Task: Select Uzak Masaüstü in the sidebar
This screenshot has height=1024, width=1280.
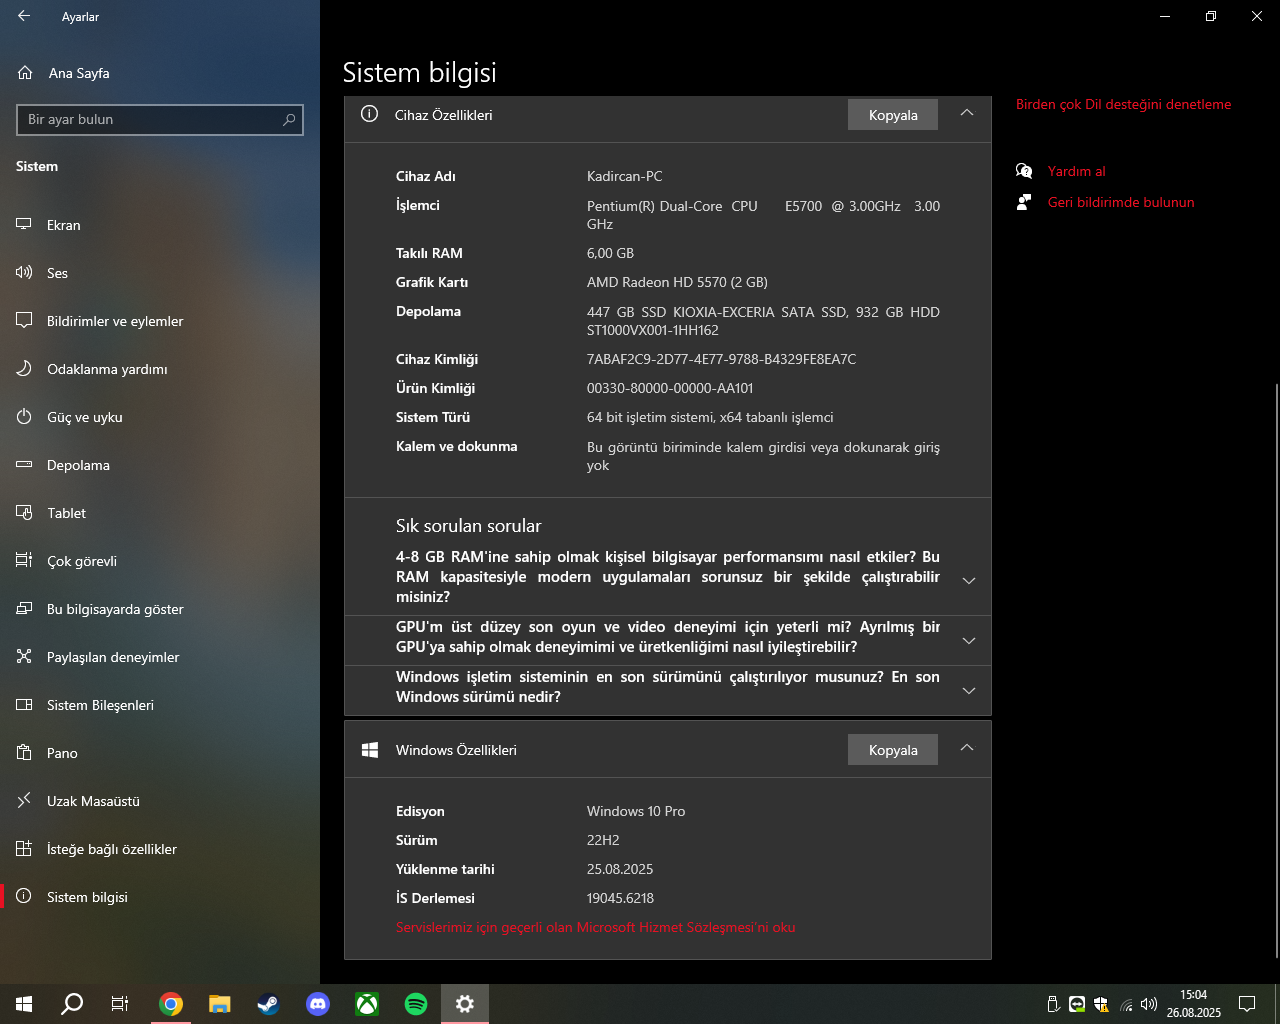Action: click(x=160, y=801)
